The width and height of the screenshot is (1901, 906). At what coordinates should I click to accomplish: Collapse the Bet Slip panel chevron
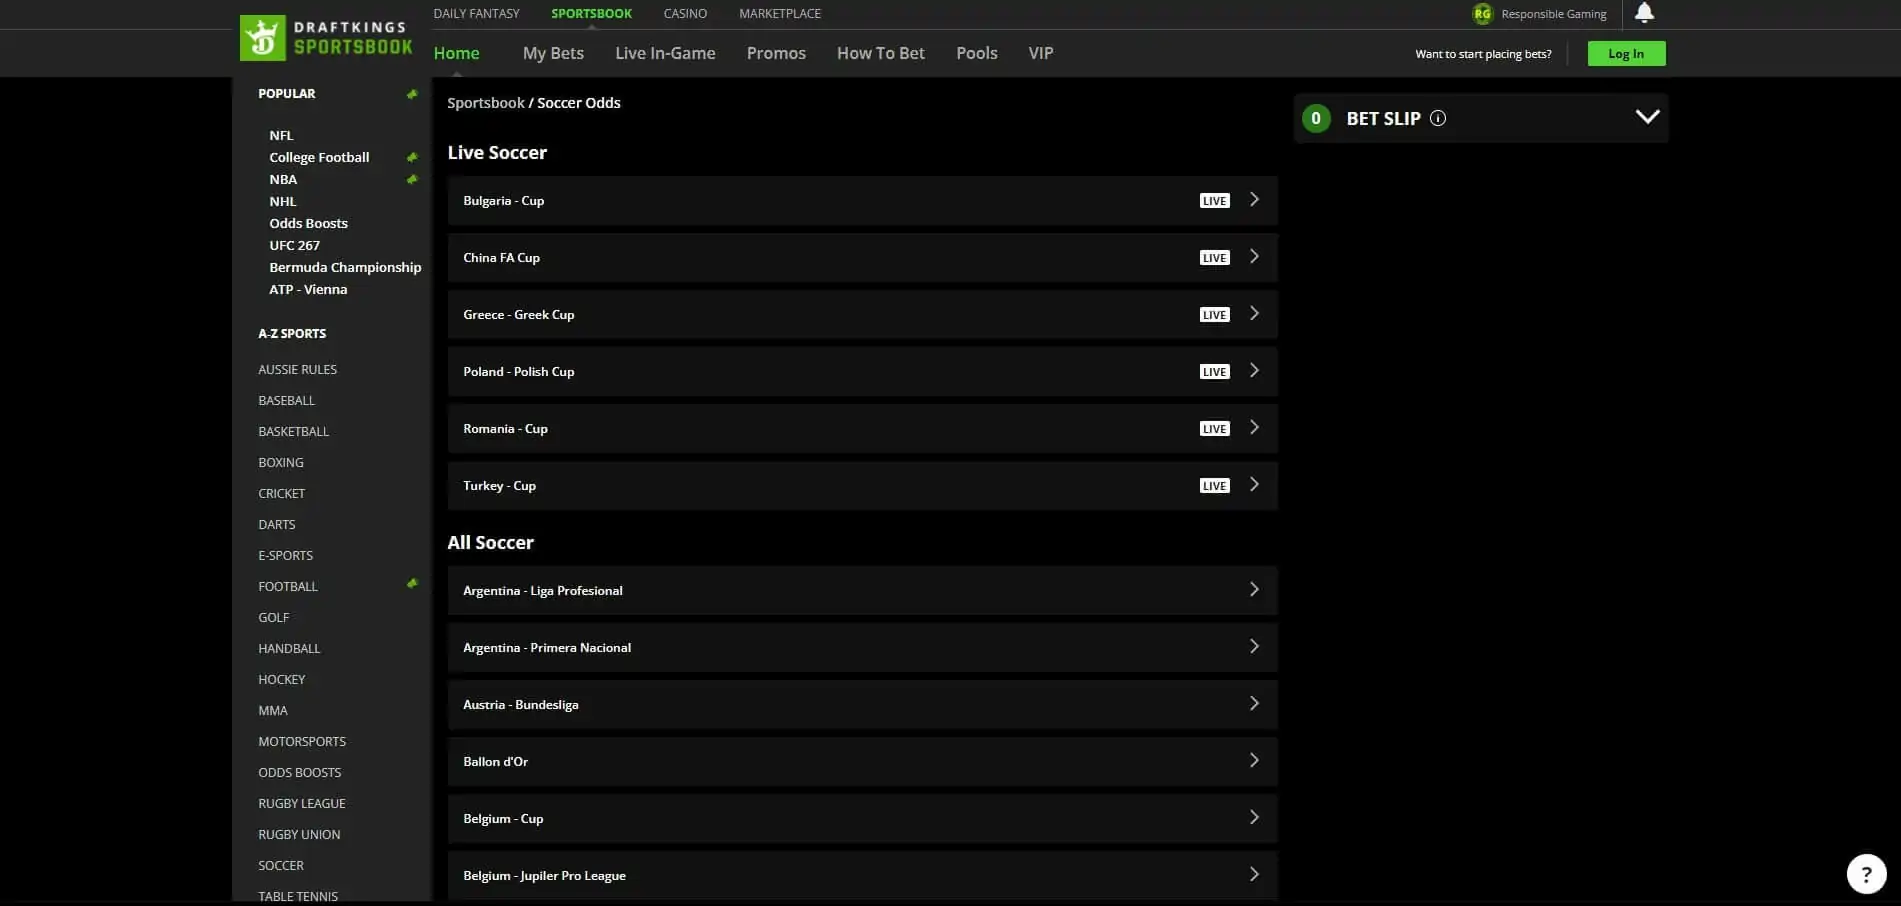click(1645, 116)
